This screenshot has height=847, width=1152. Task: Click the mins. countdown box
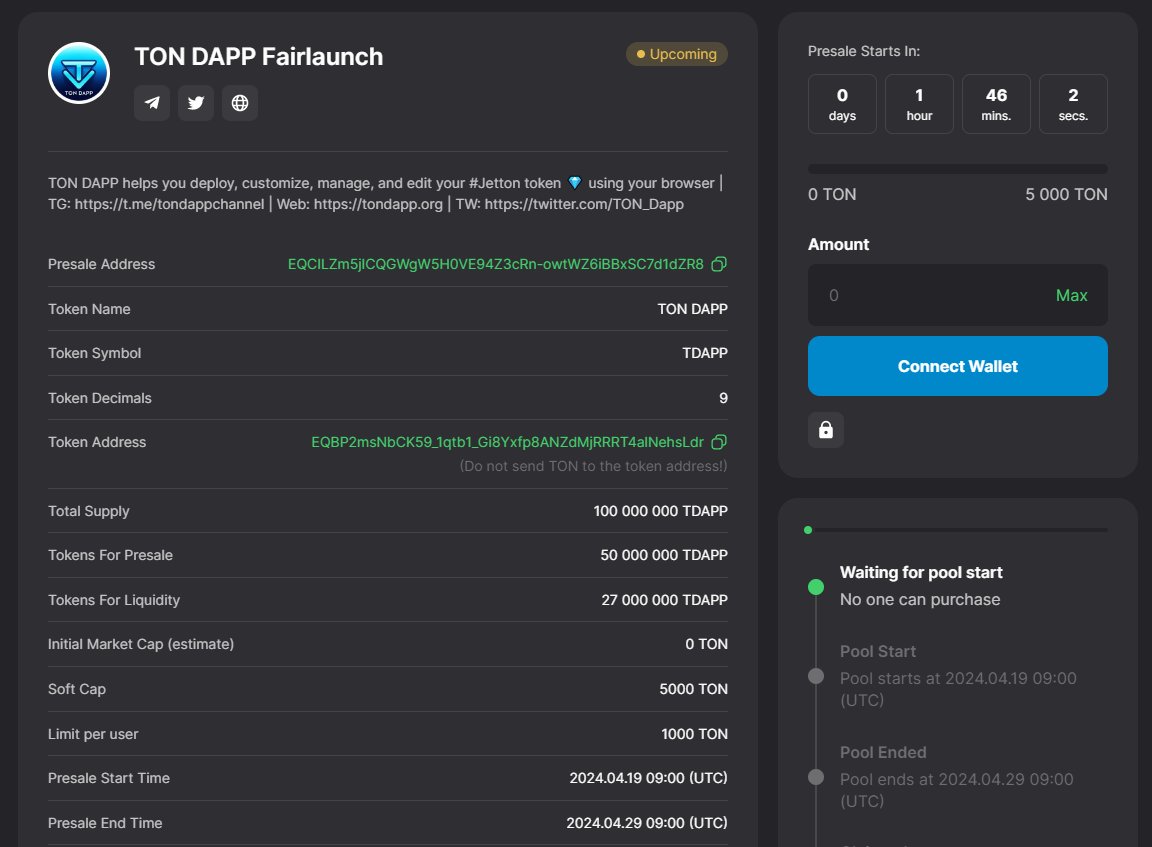(x=996, y=104)
